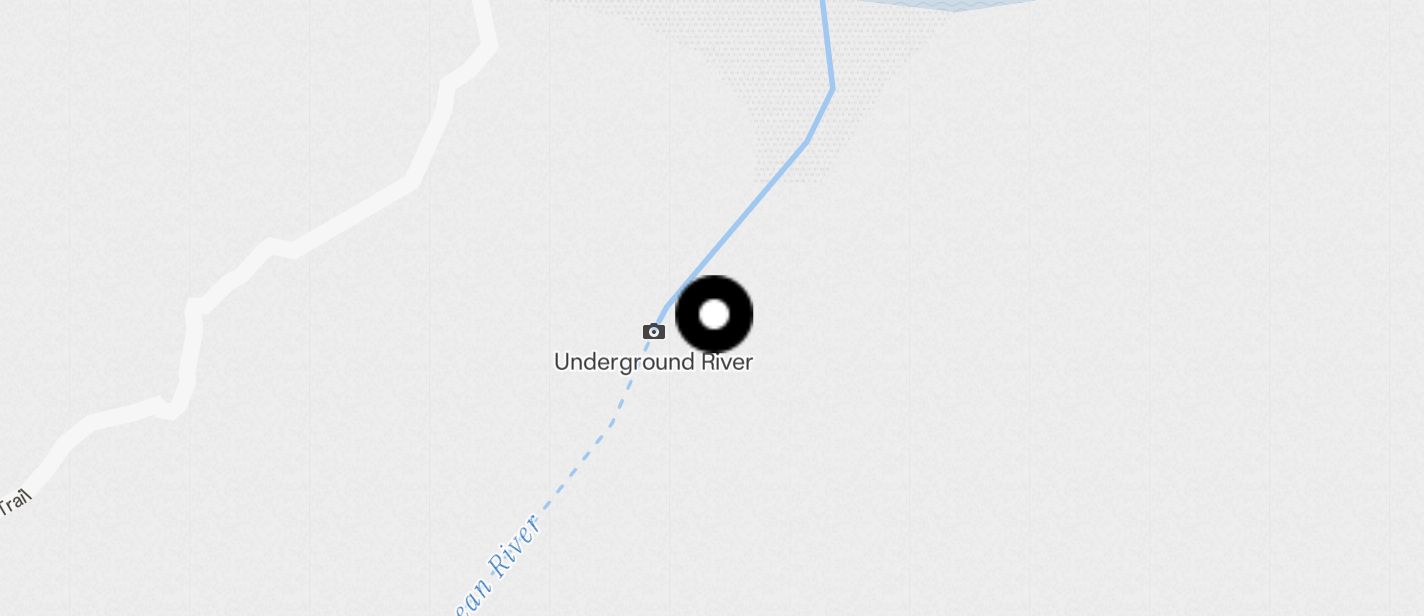
Task: Click the word Underground in the label
Action: [x=625, y=362]
